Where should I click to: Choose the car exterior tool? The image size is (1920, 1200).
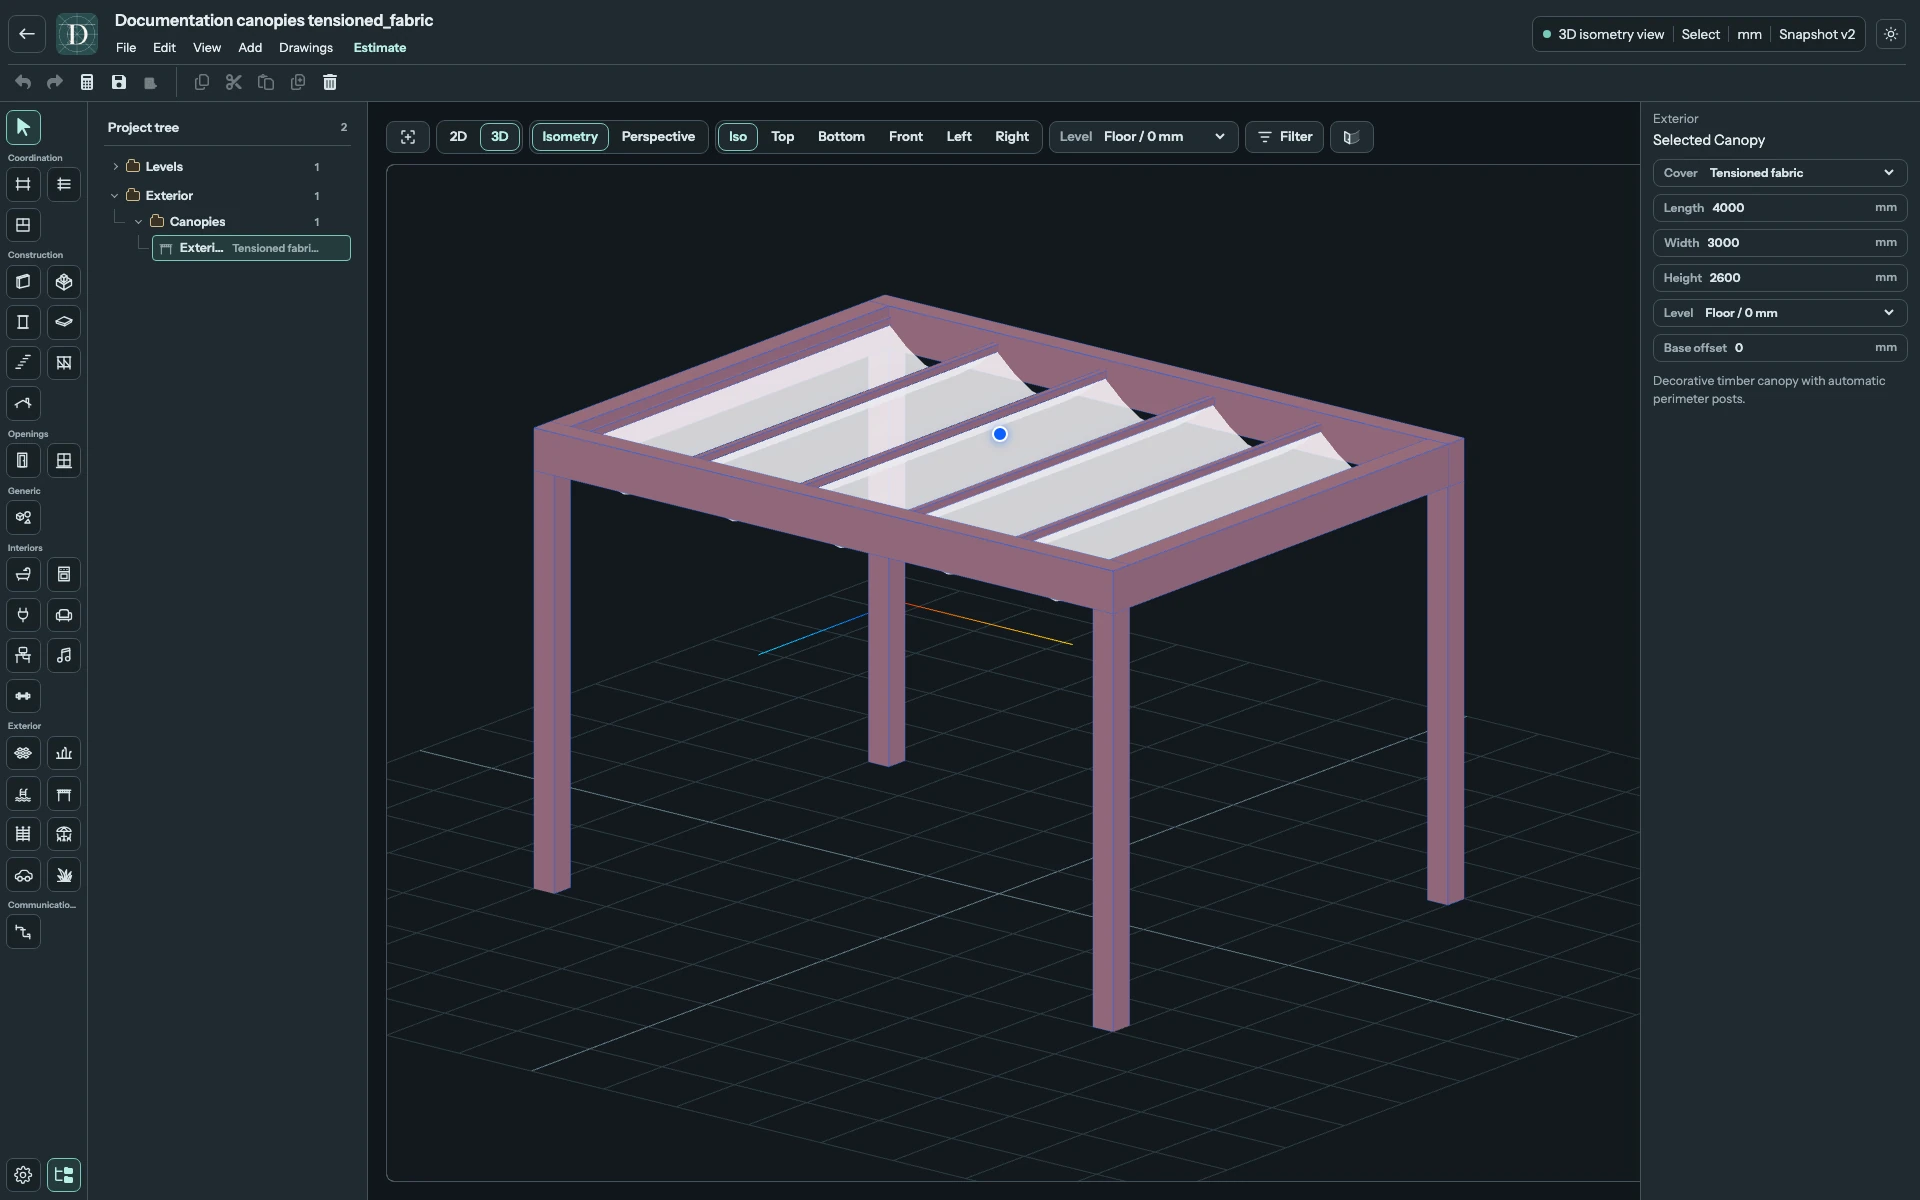pos(23,875)
